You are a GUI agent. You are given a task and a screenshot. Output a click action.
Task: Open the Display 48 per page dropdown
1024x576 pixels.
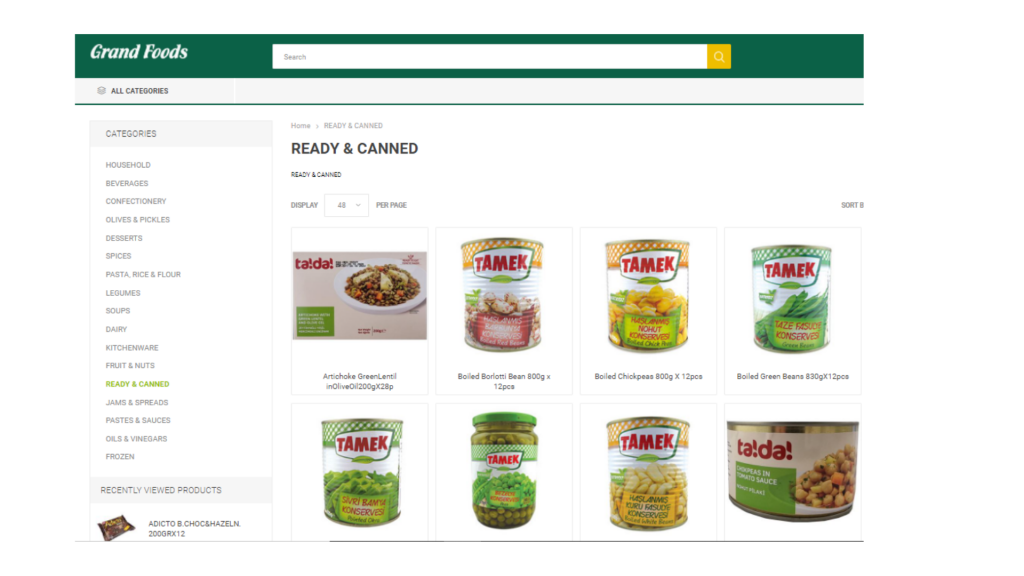(x=346, y=205)
